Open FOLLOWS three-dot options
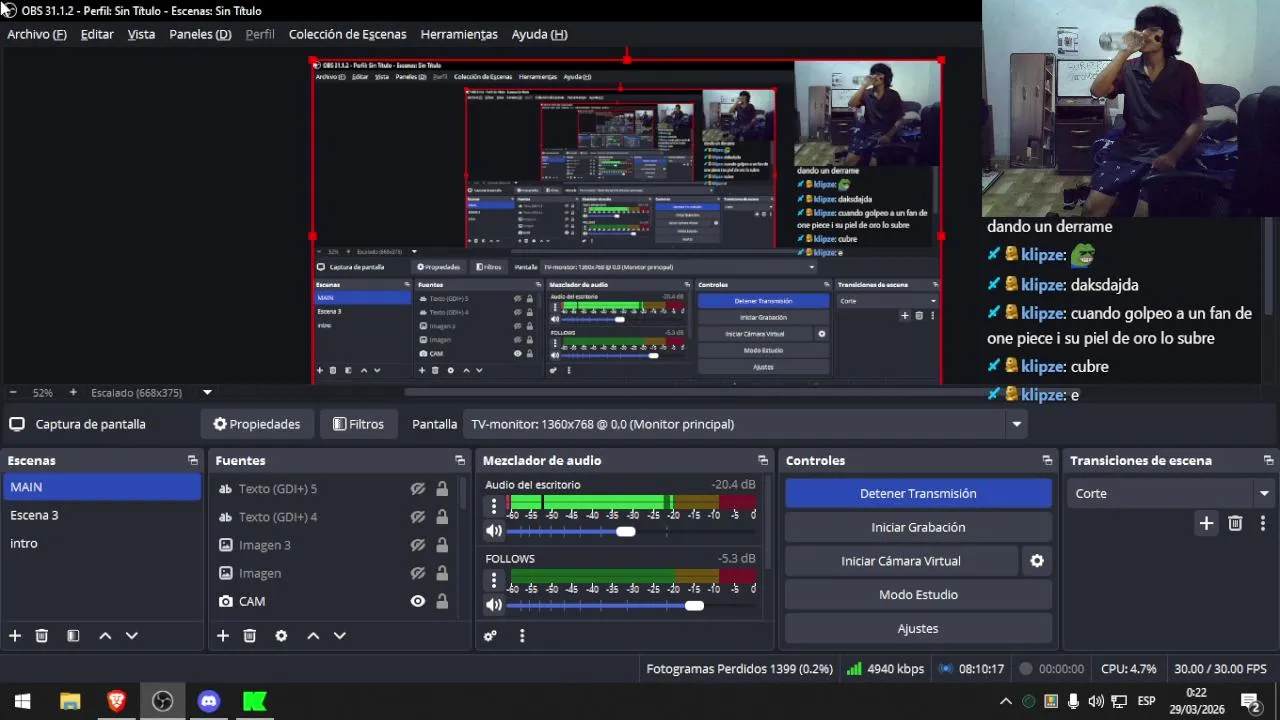 [493, 581]
